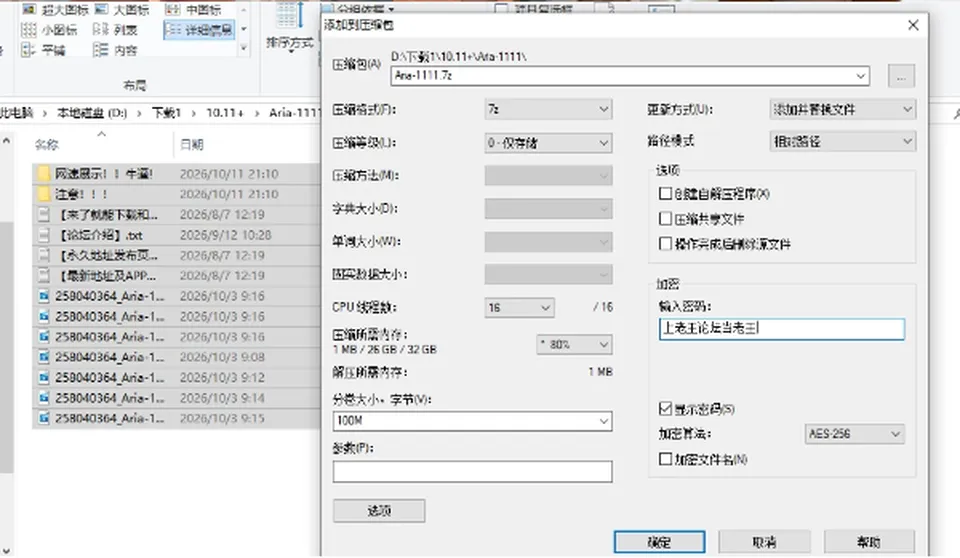Sort files by the 日期 column header
Image resolution: width=960 pixels, height=558 pixels.
(x=192, y=145)
